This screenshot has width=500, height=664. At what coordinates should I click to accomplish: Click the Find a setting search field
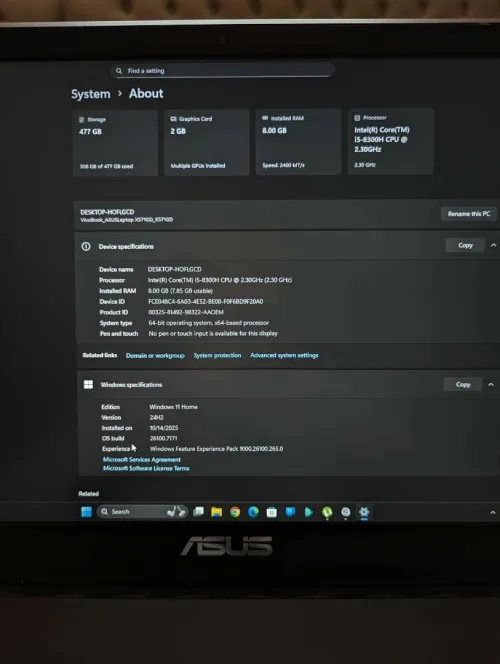(x=223, y=70)
